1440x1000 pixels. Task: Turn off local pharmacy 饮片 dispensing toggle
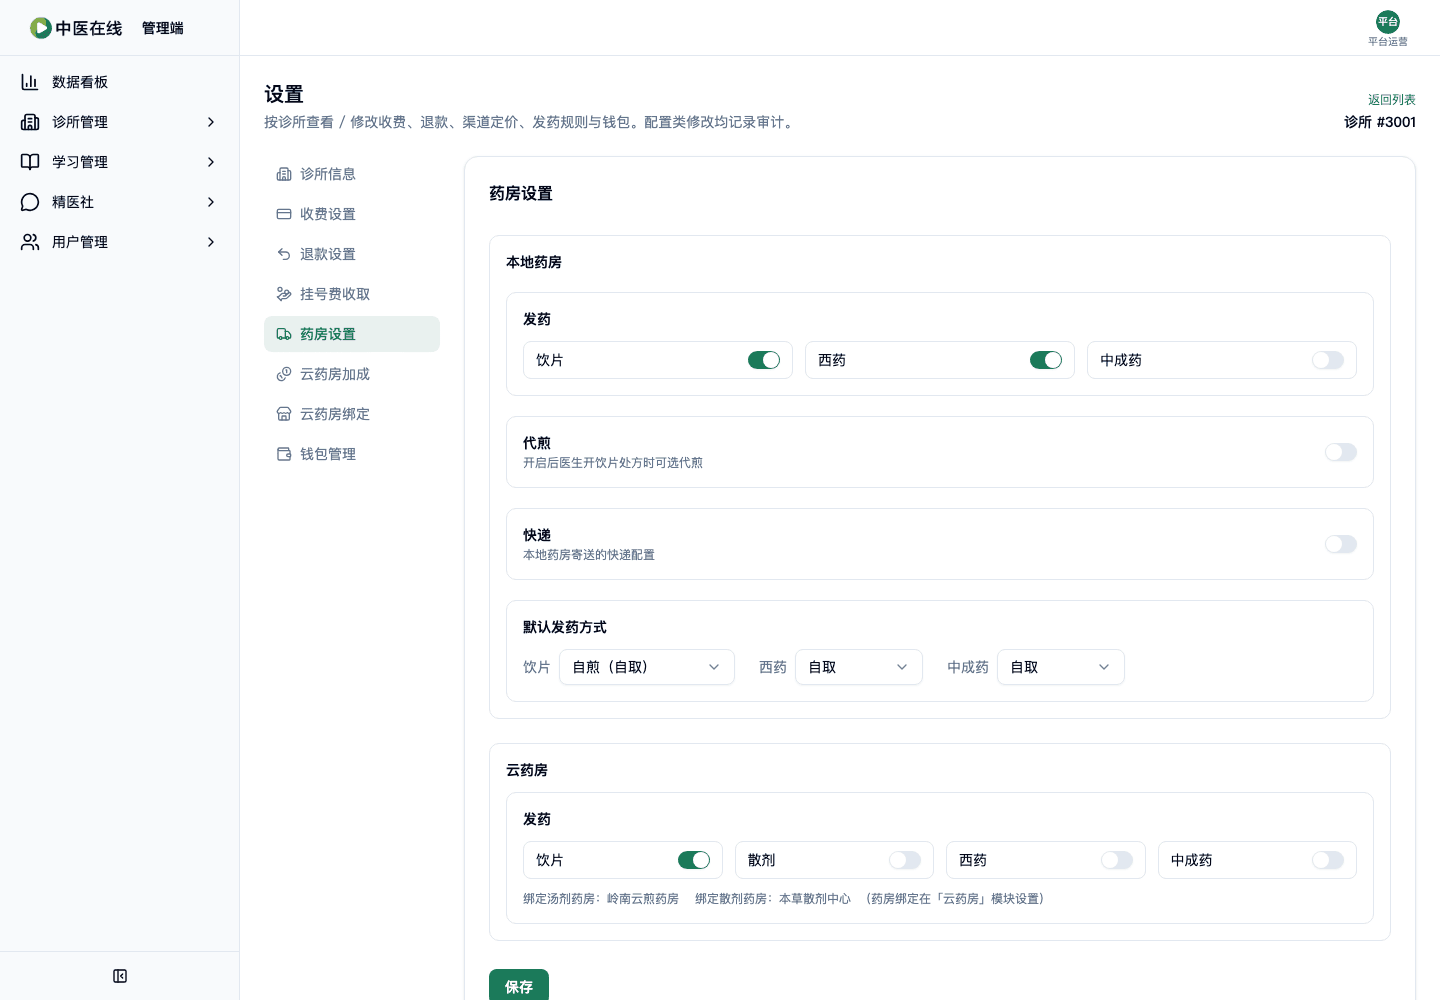click(x=764, y=360)
